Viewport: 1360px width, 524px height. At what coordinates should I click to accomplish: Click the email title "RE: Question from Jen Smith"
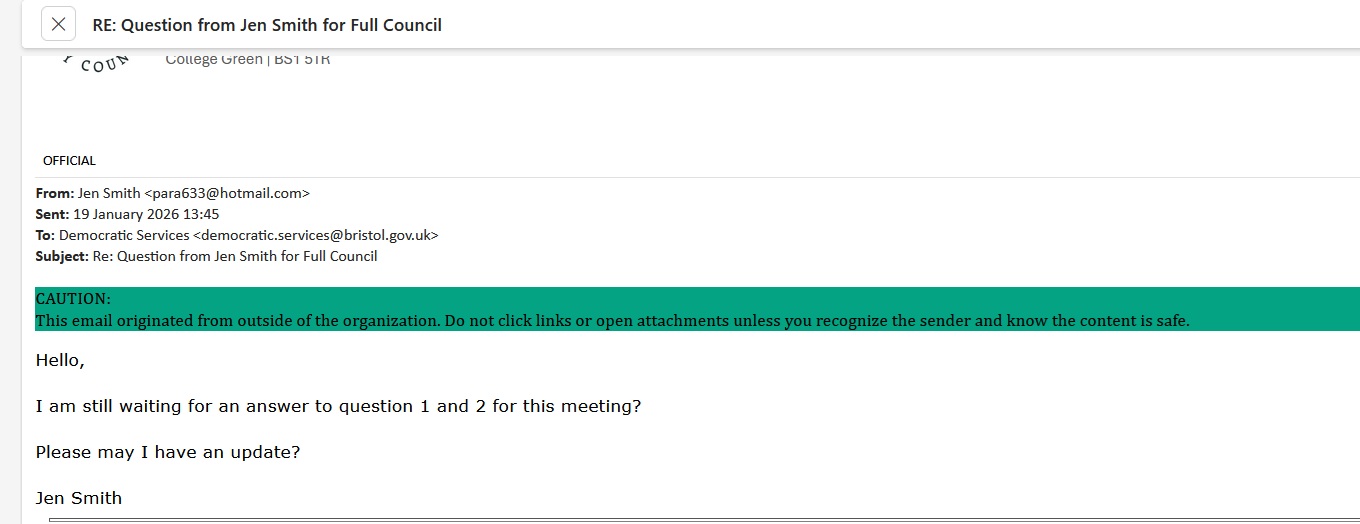pyautogui.click(x=267, y=25)
